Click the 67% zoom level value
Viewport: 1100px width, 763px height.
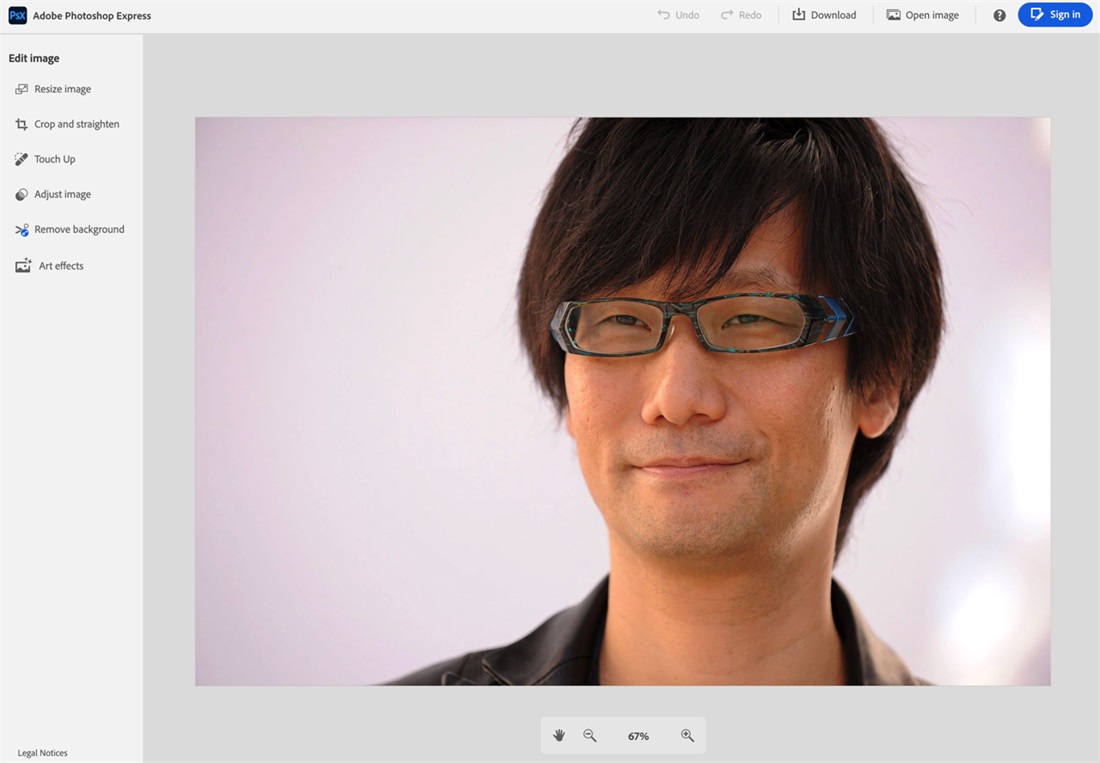tap(638, 735)
